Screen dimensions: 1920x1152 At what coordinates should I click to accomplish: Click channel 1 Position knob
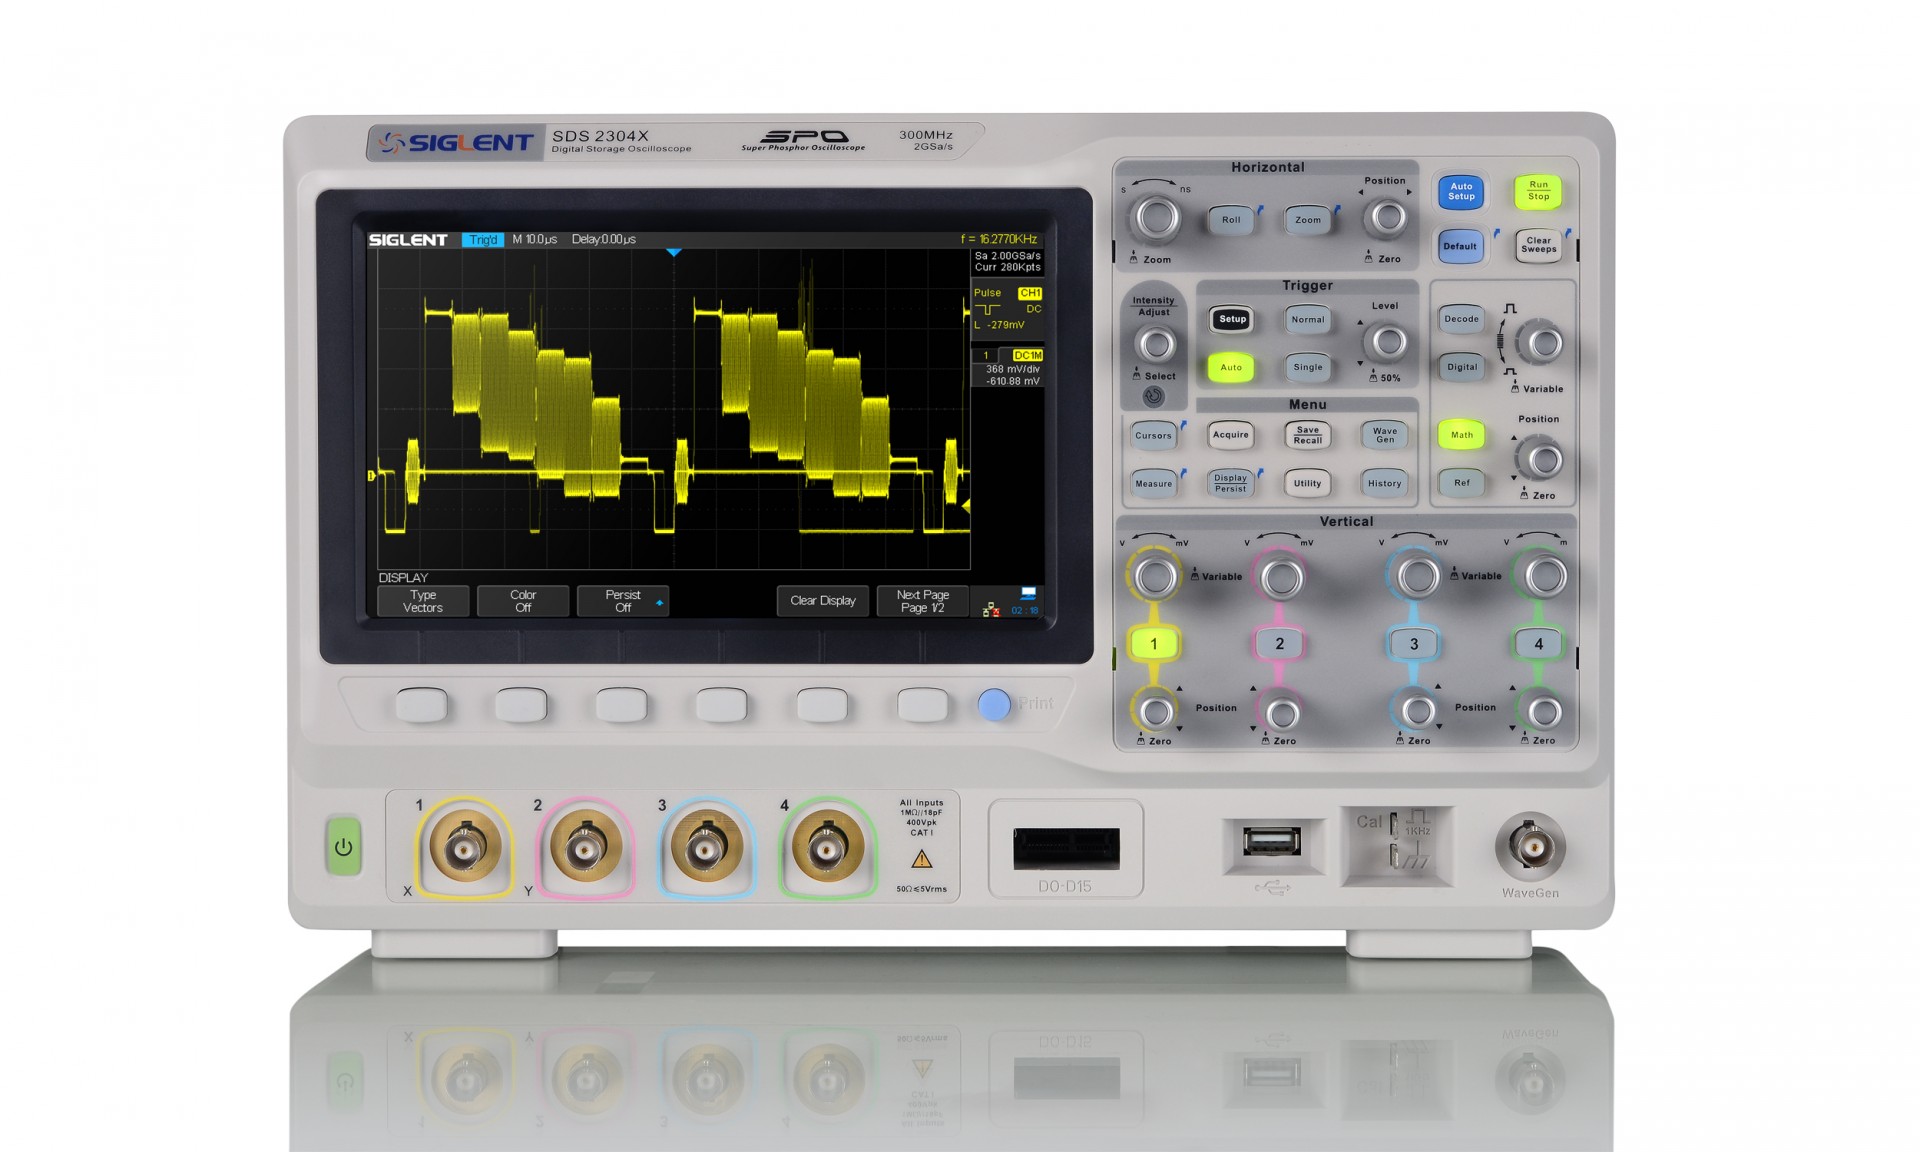[1157, 711]
